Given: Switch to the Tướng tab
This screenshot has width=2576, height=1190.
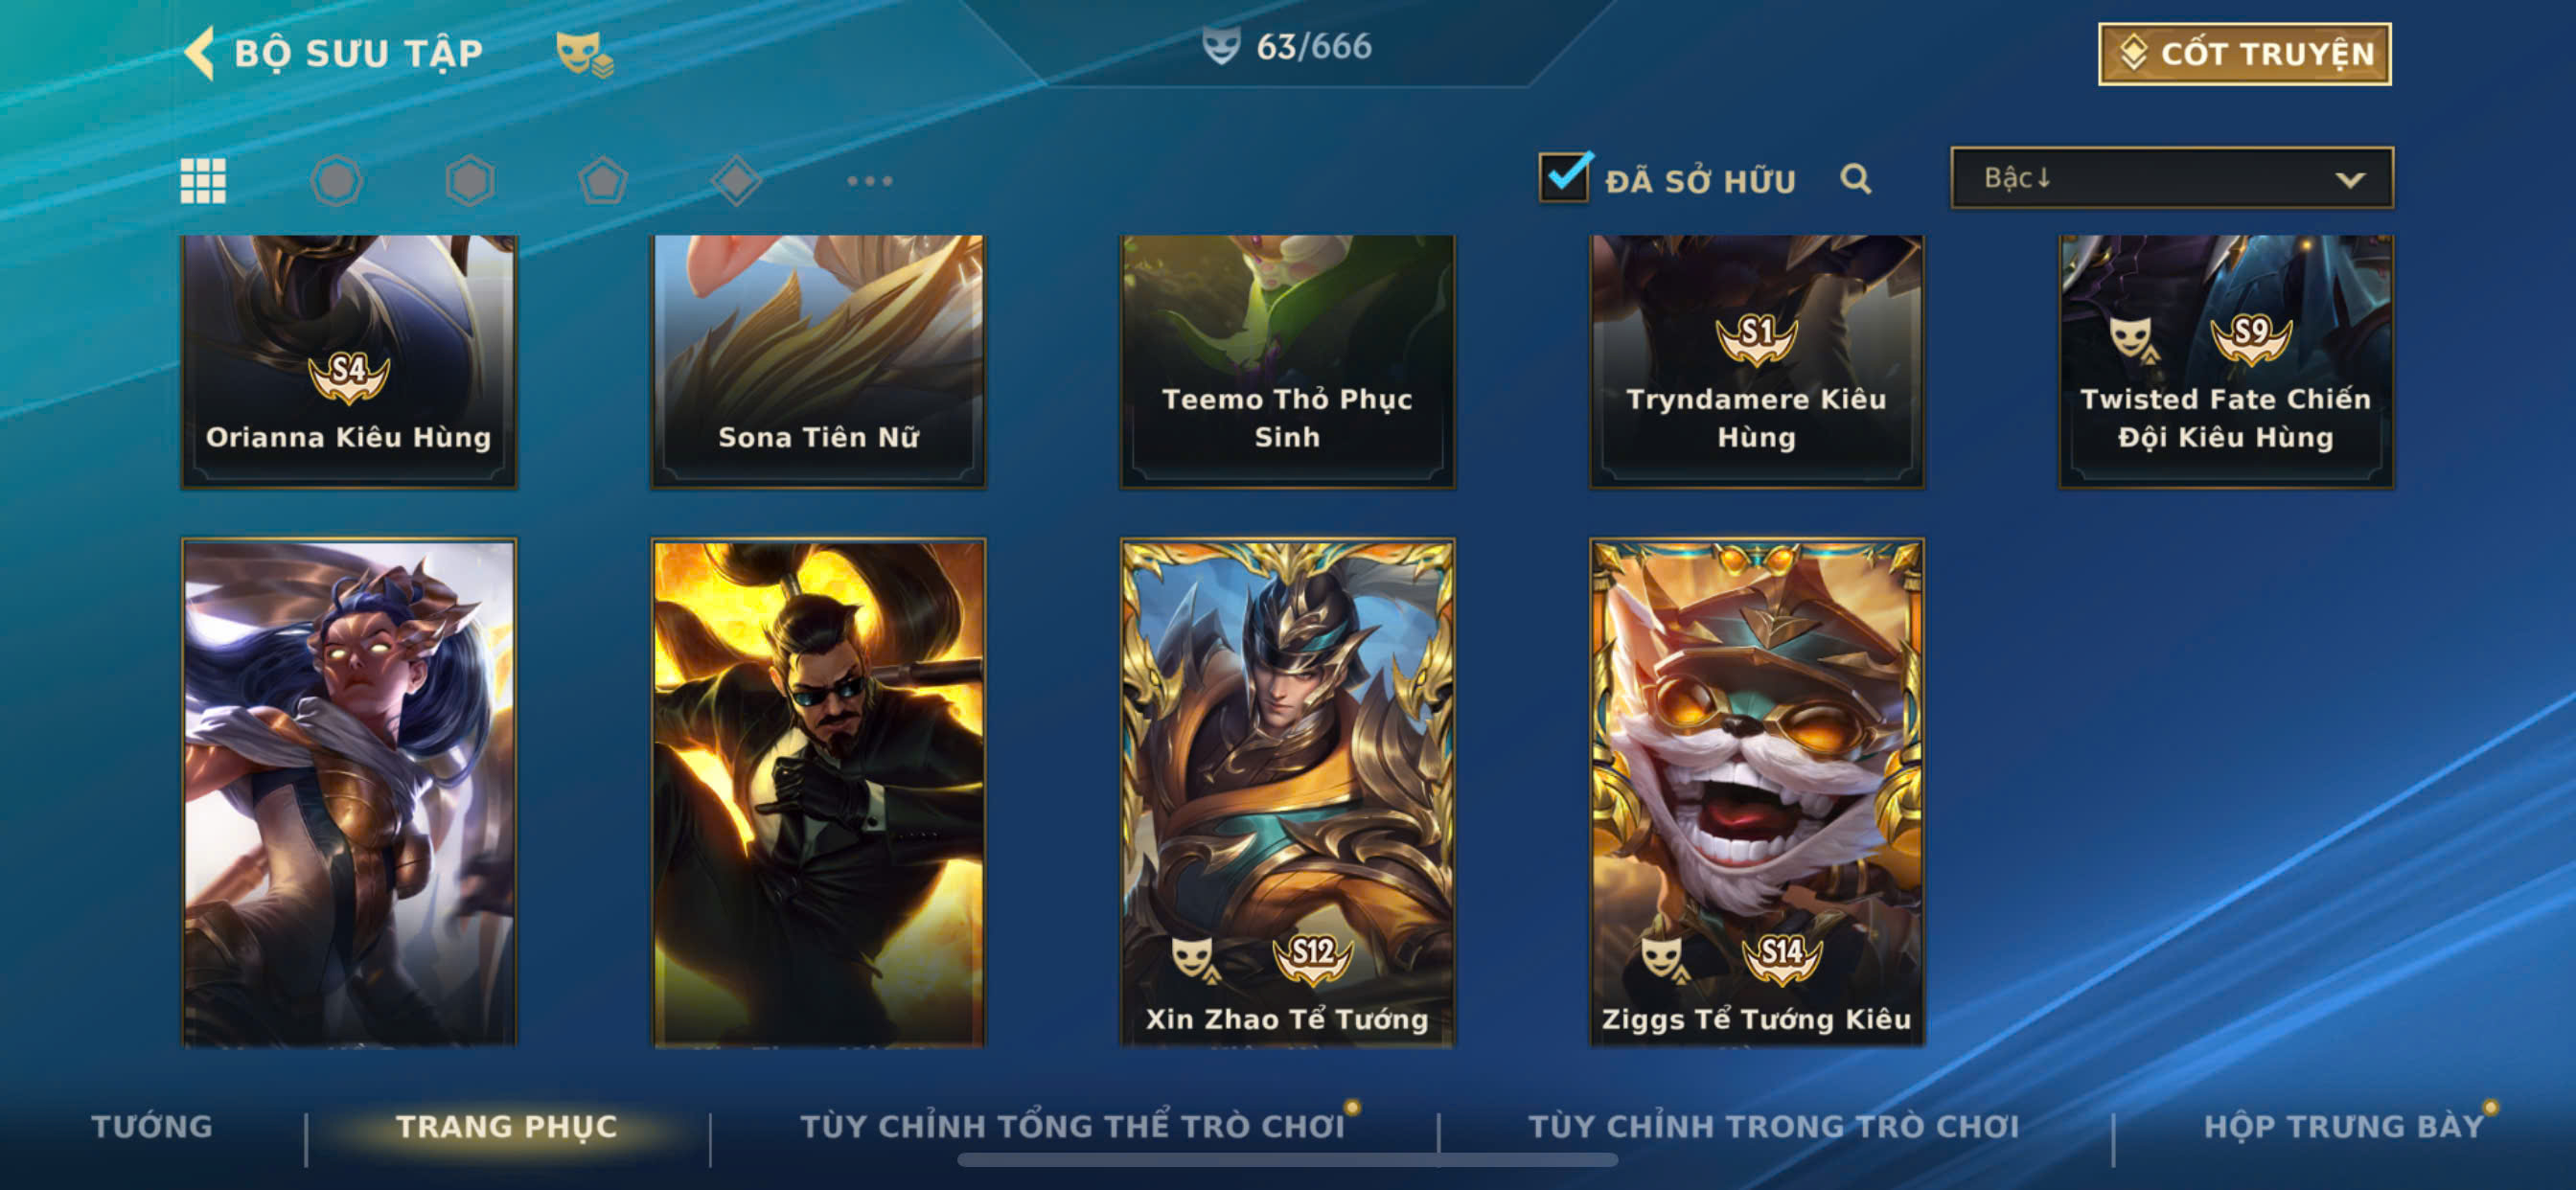Looking at the screenshot, I should point(152,1126).
